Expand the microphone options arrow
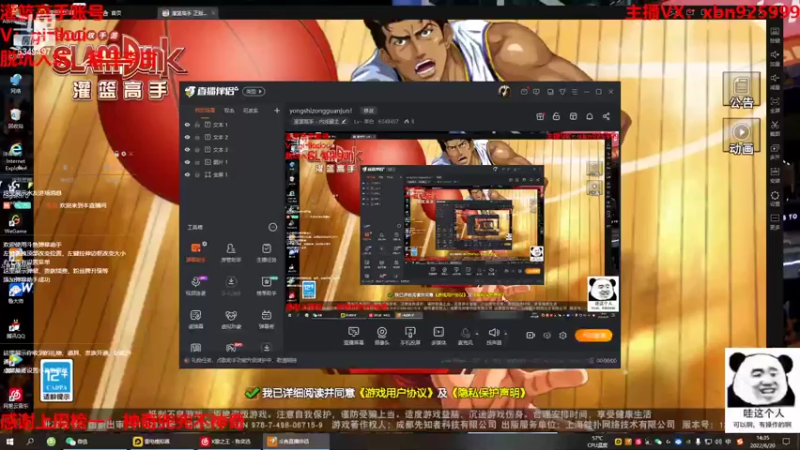Viewport: 800px width, 450px height. [x=477, y=334]
